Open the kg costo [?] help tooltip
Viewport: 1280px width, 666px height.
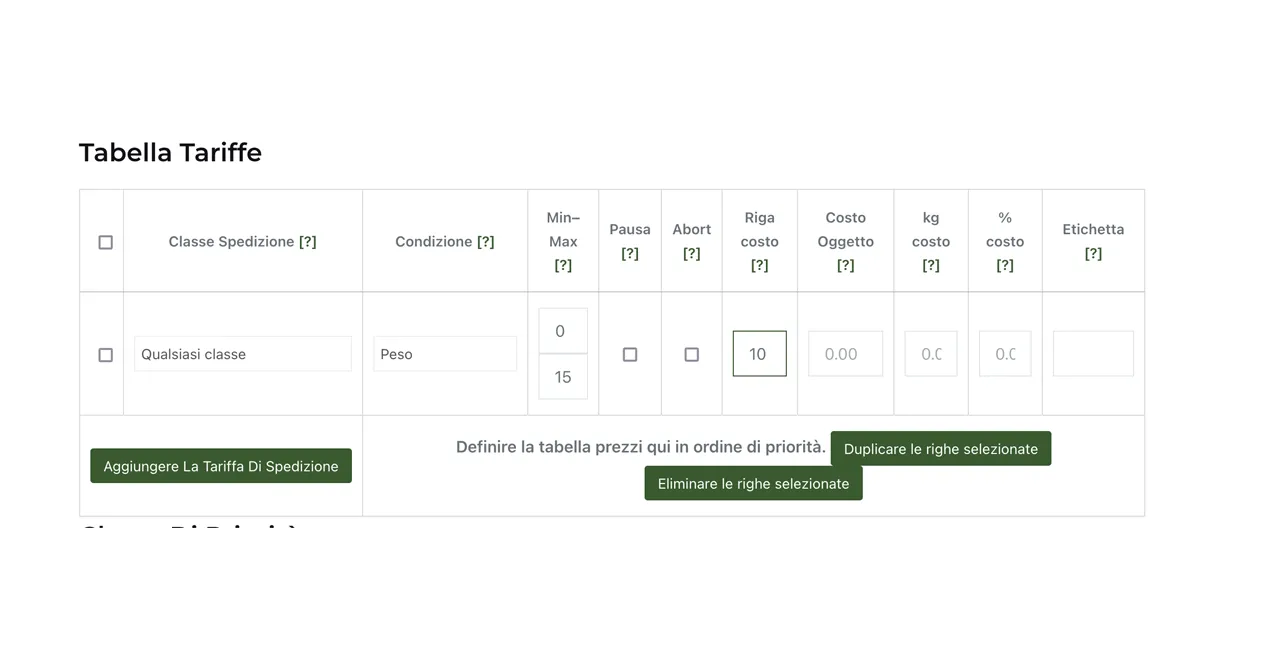click(931, 266)
